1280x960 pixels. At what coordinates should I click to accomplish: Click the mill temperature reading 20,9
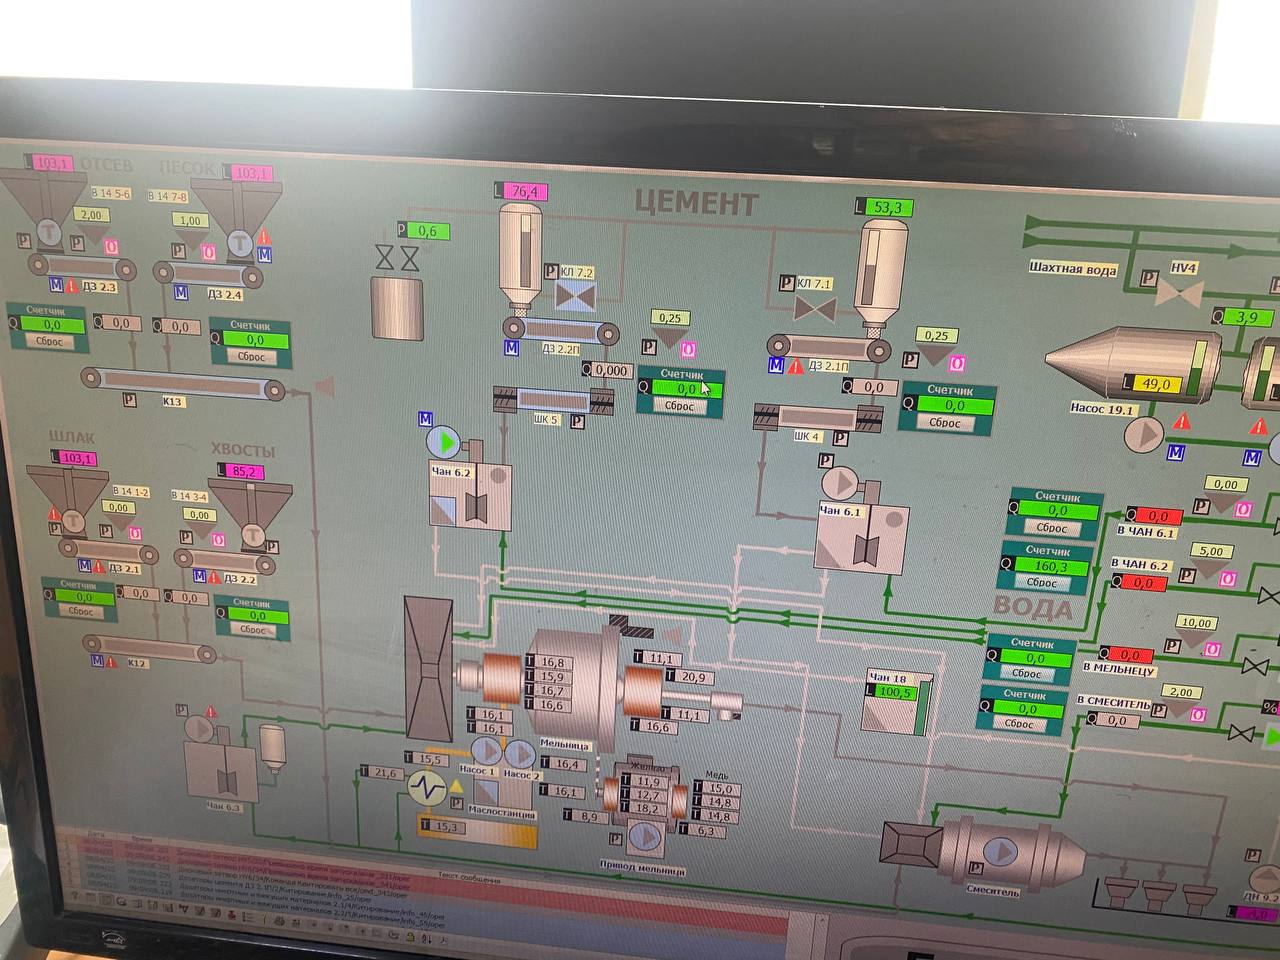pyautogui.click(x=692, y=677)
